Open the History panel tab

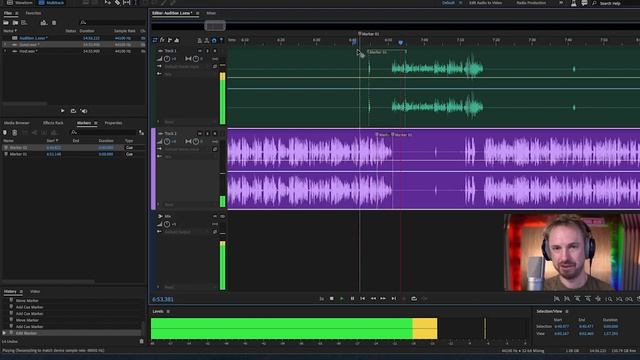pos(10,291)
